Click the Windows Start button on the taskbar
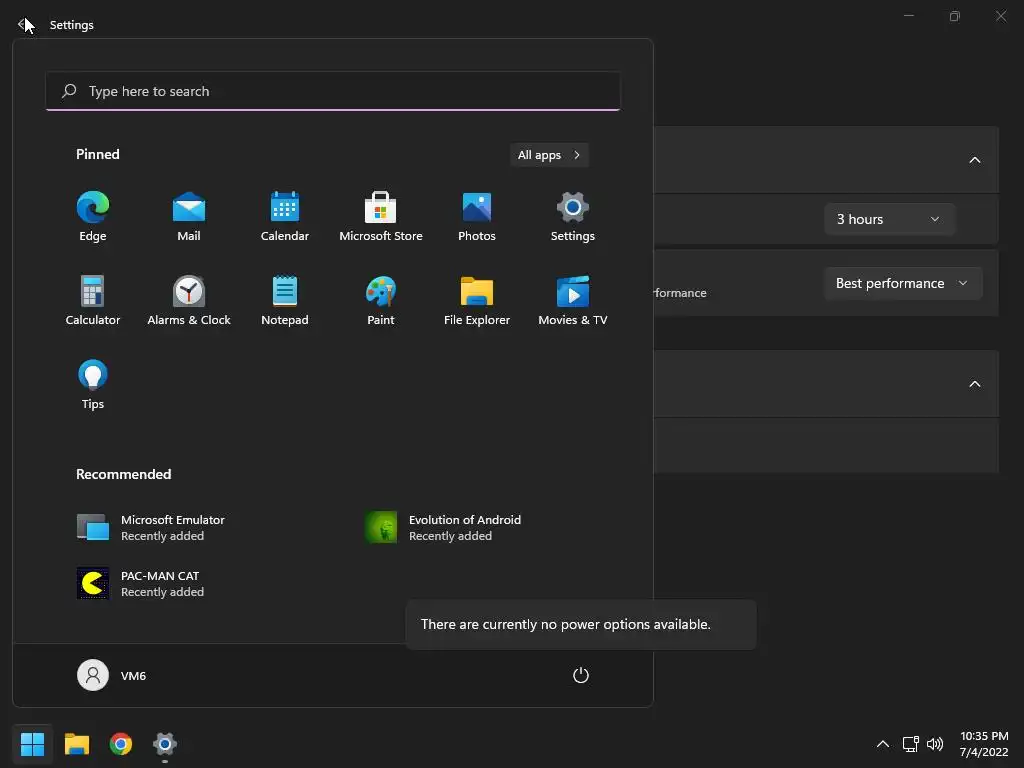This screenshot has width=1024, height=768. [32, 744]
